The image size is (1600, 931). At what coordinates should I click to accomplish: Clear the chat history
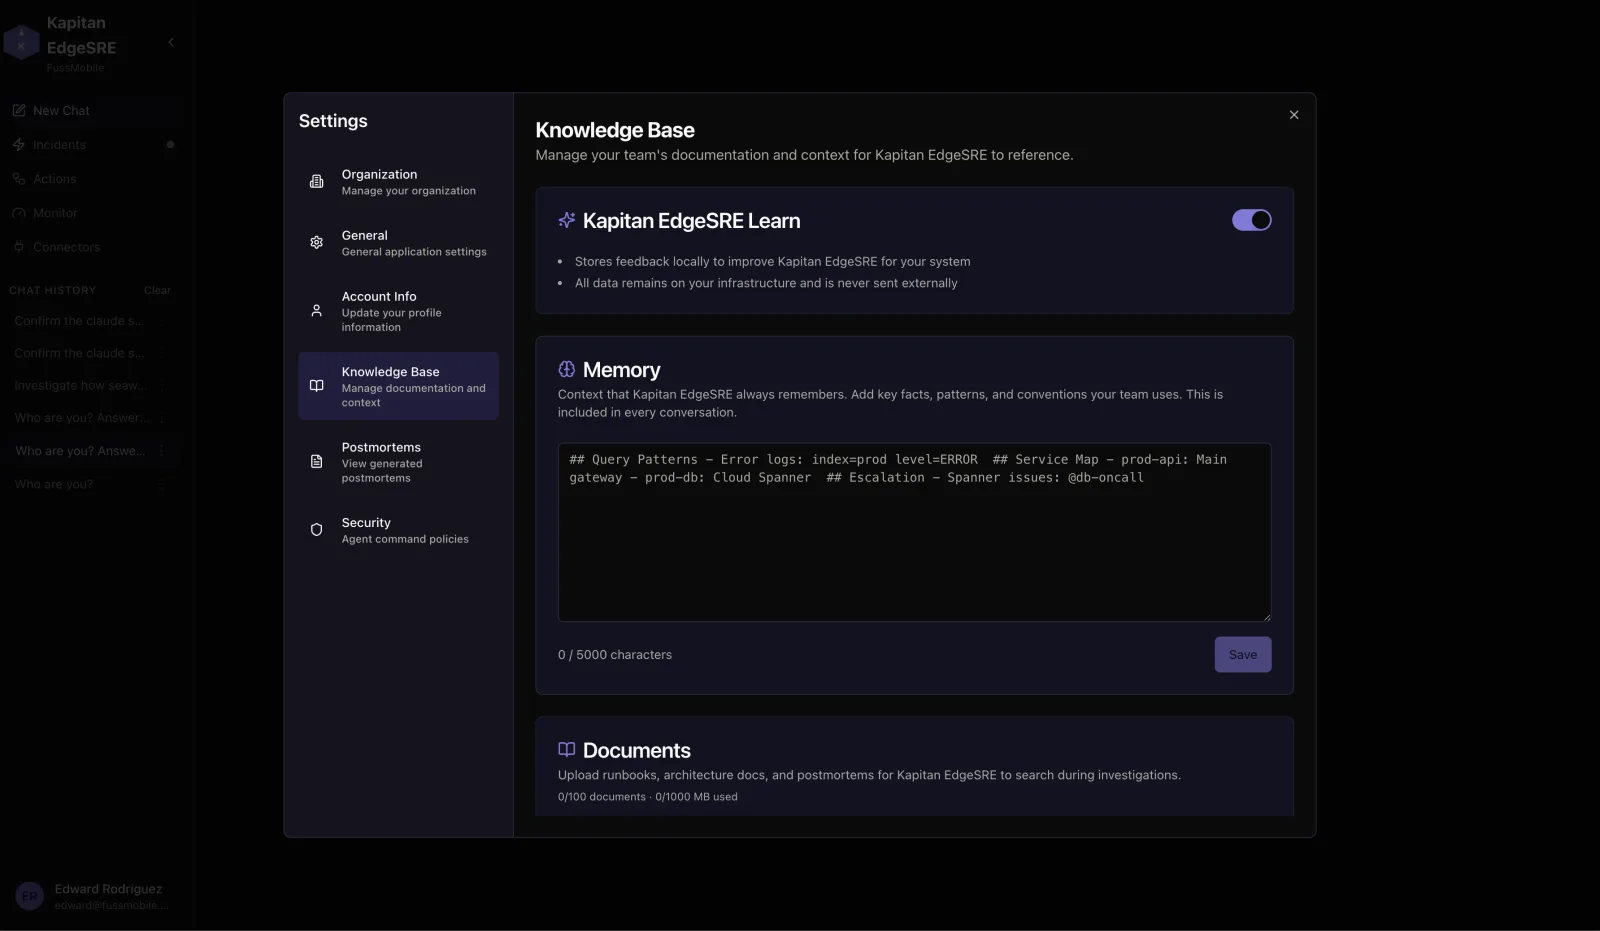[x=157, y=291]
